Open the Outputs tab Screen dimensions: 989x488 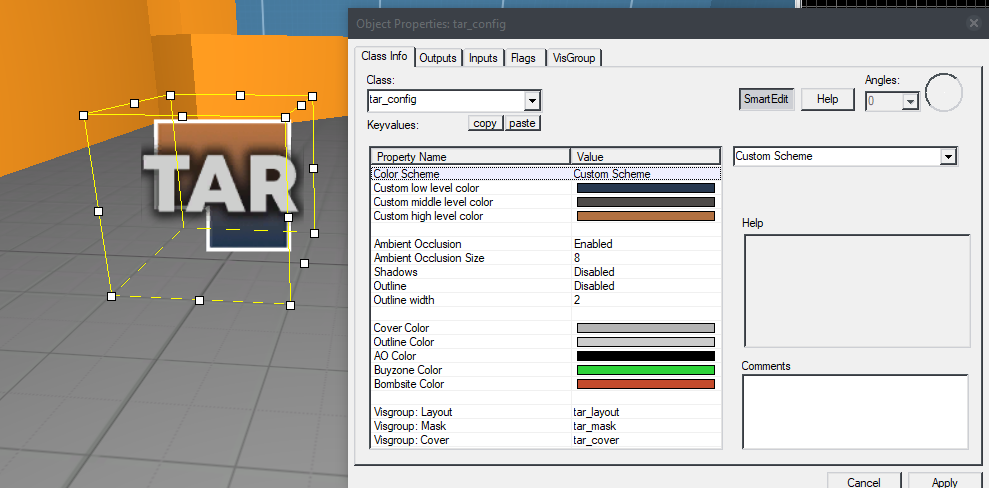438,58
